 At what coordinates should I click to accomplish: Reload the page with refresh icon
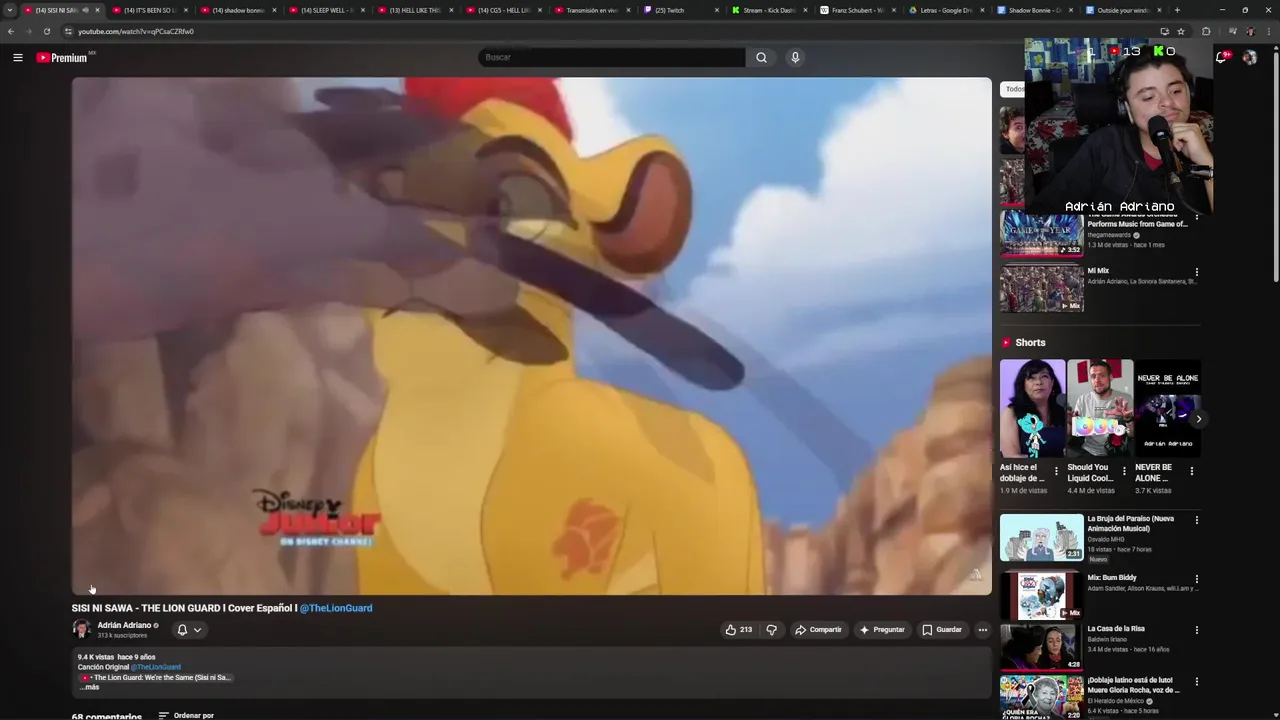tap(46, 31)
